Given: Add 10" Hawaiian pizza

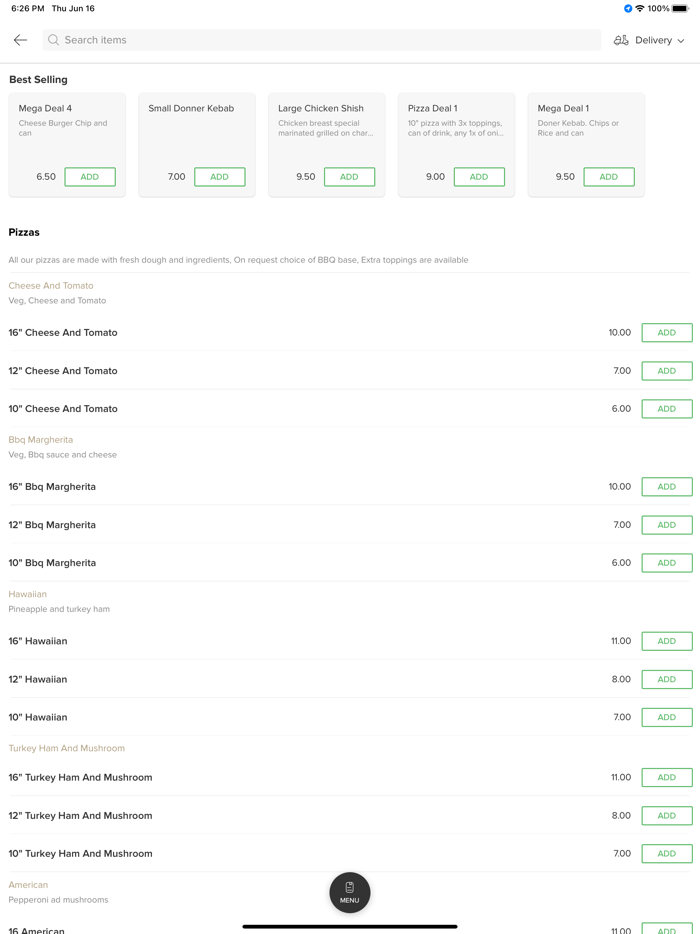Looking at the screenshot, I should click(666, 717).
